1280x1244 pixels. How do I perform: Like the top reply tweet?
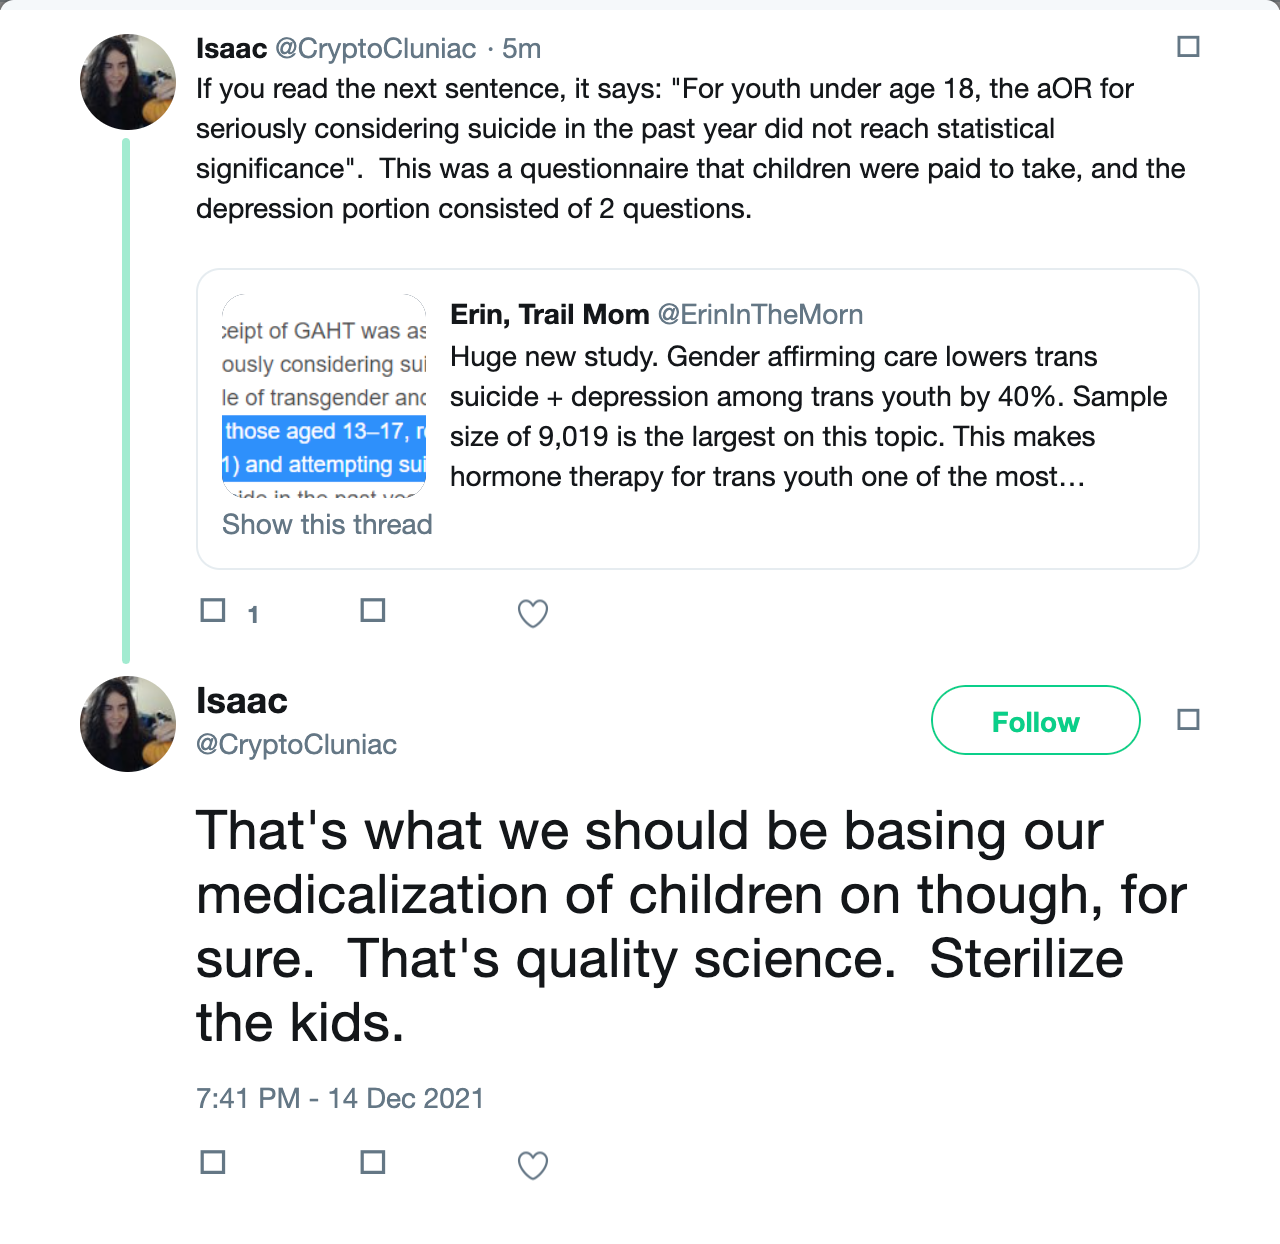pos(532,613)
